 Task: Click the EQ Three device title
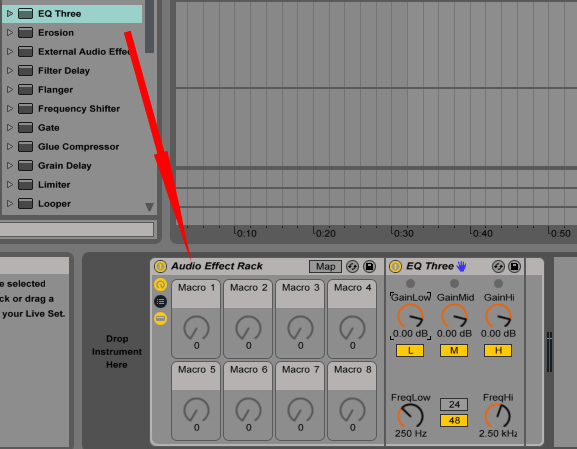pyautogui.click(x=430, y=266)
